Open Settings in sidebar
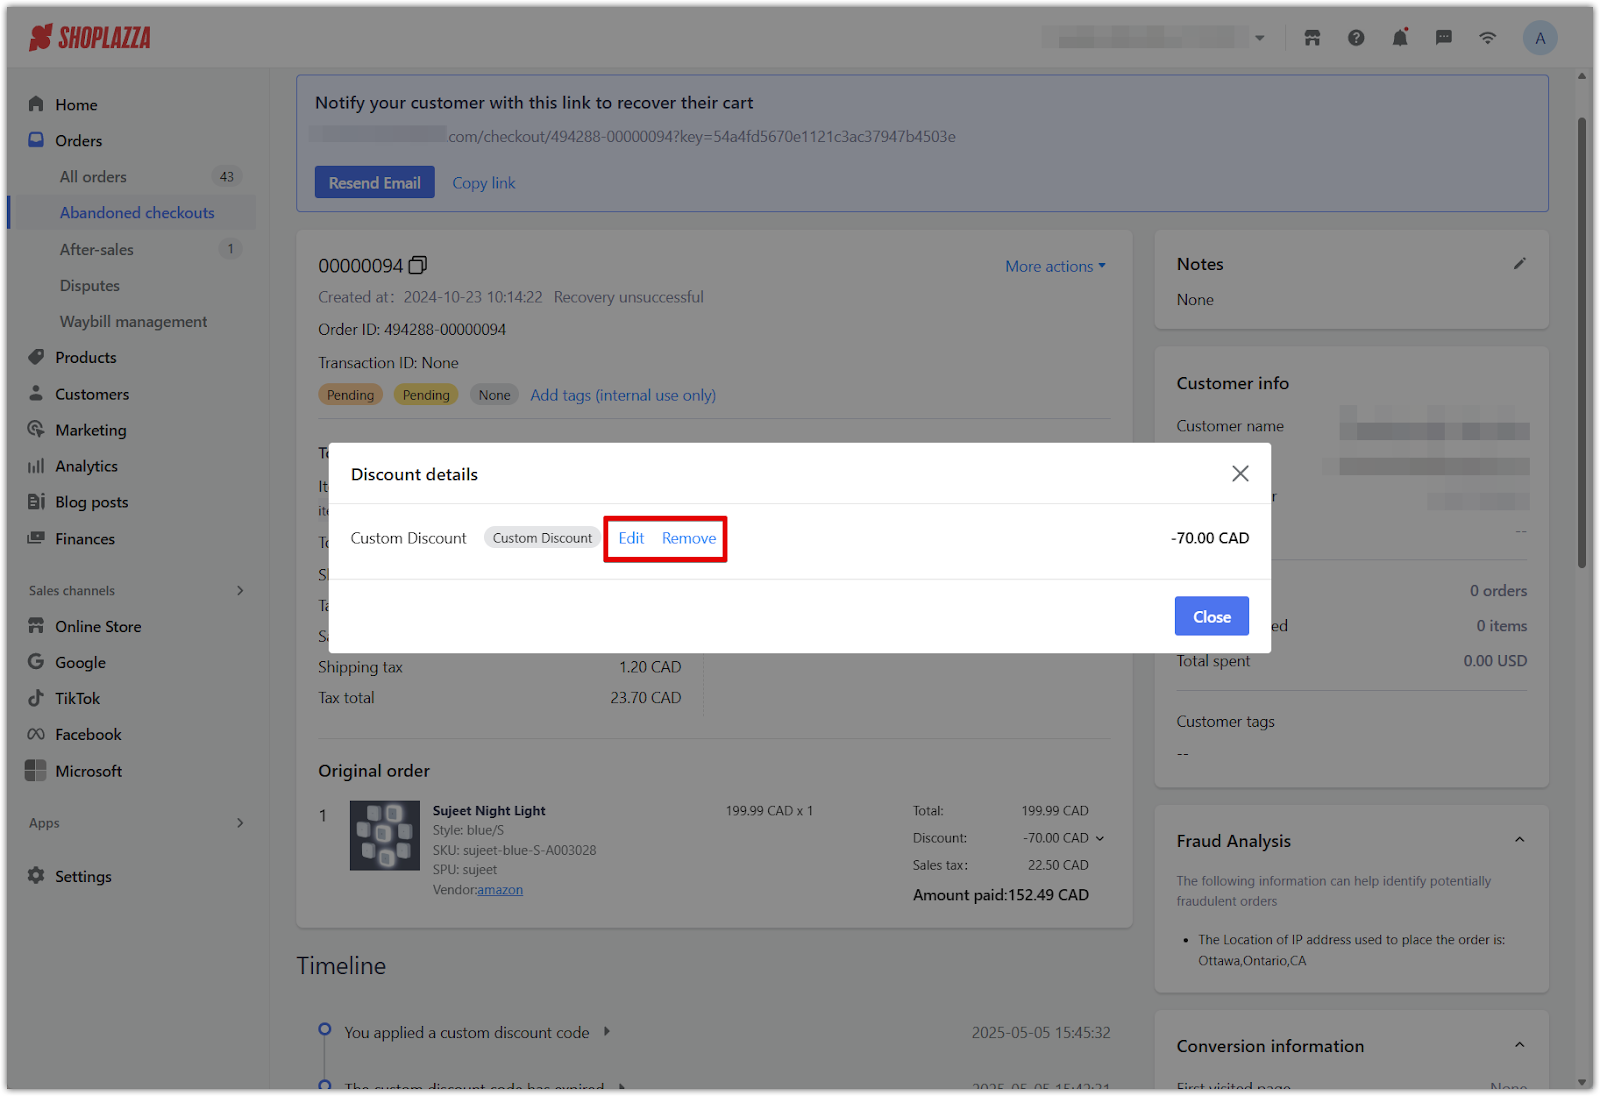Screen dimensions: 1600x1096 pyautogui.click(x=83, y=877)
